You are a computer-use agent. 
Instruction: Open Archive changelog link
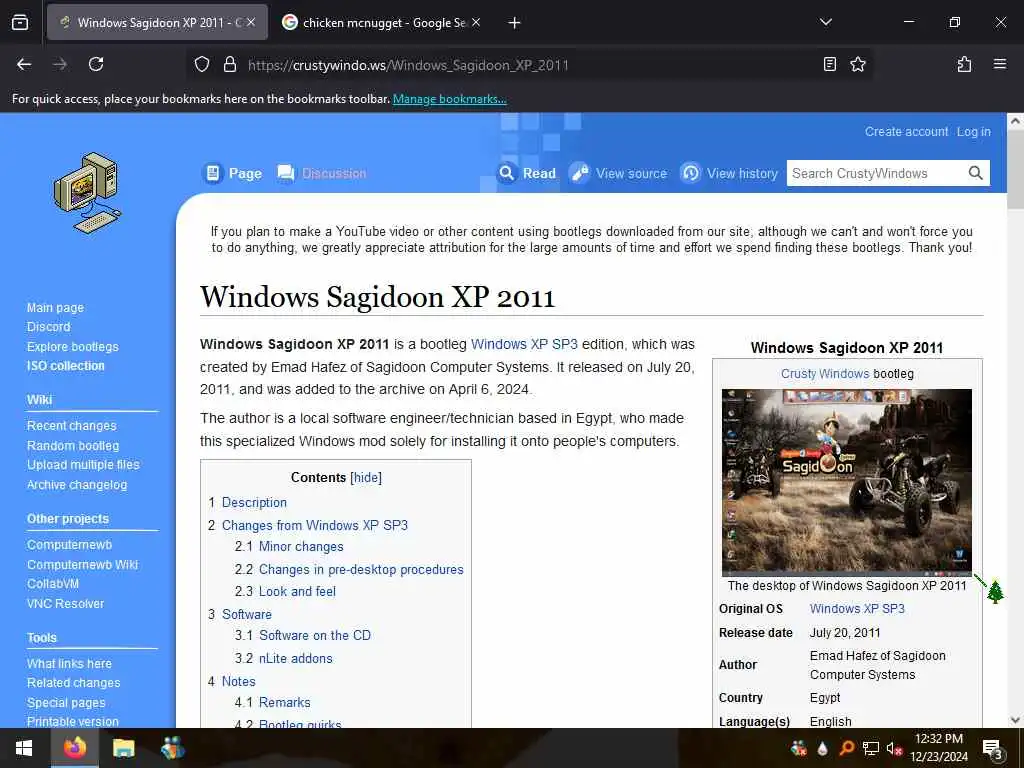76,485
